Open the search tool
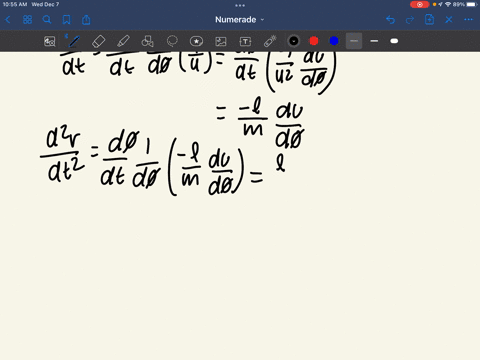 47,20
